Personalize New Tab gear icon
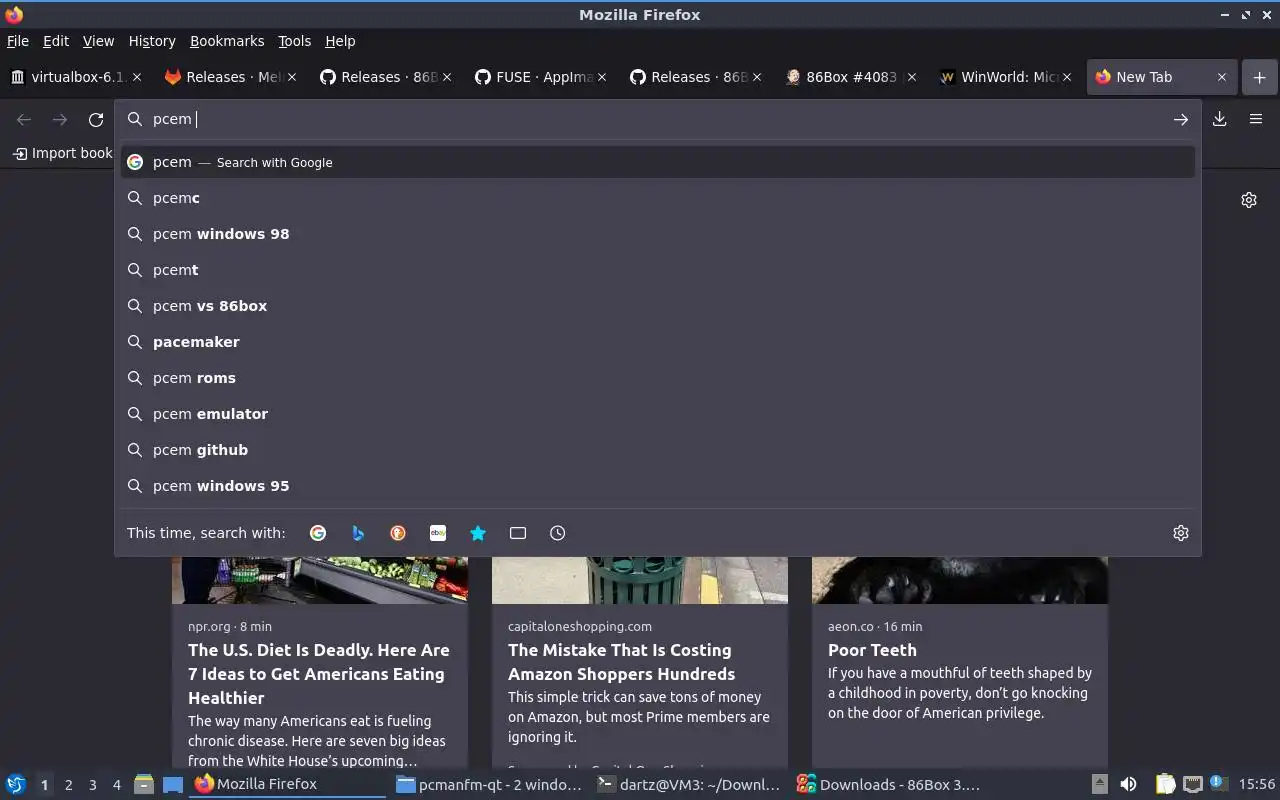This screenshot has width=1280, height=800. coord(1249,200)
